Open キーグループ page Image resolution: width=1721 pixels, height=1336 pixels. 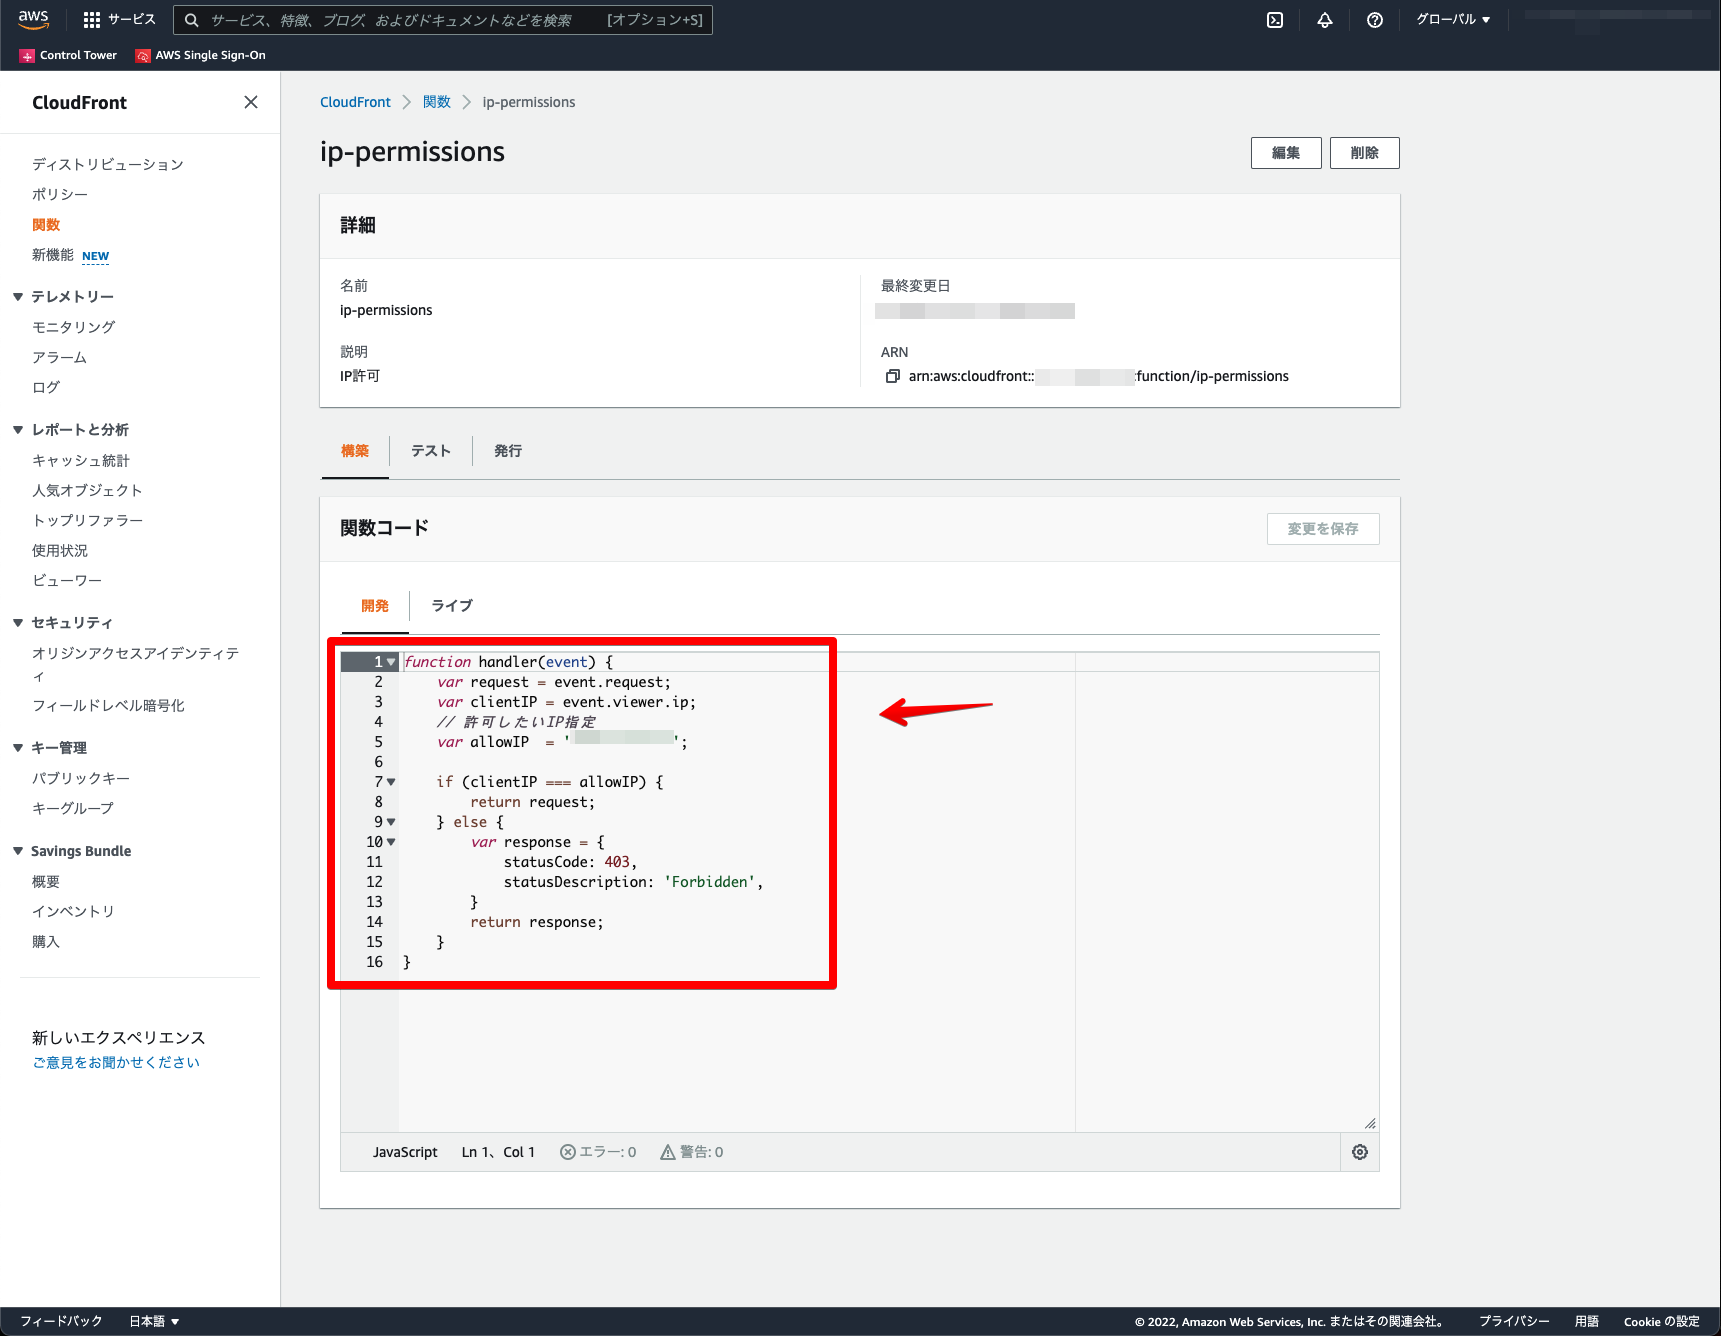73,808
